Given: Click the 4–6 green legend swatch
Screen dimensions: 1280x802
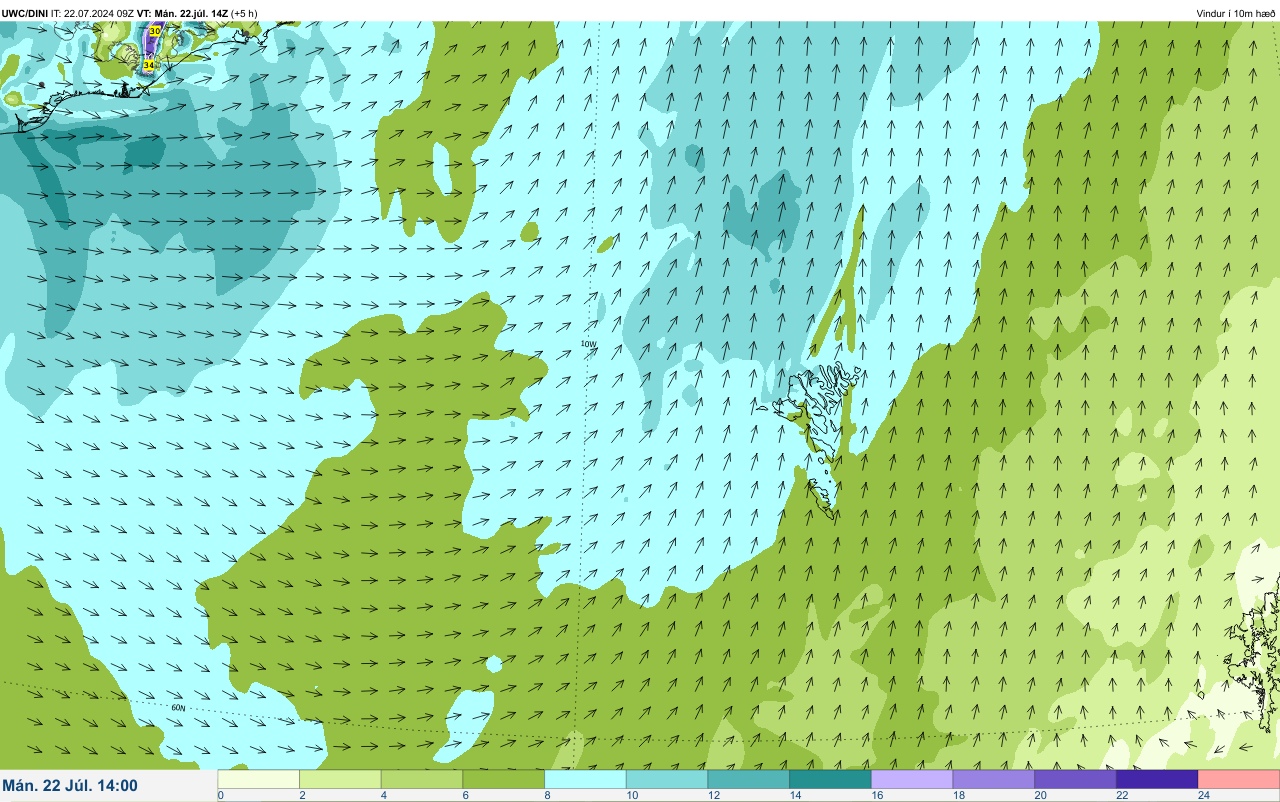Looking at the screenshot, I should coord(423,779).
